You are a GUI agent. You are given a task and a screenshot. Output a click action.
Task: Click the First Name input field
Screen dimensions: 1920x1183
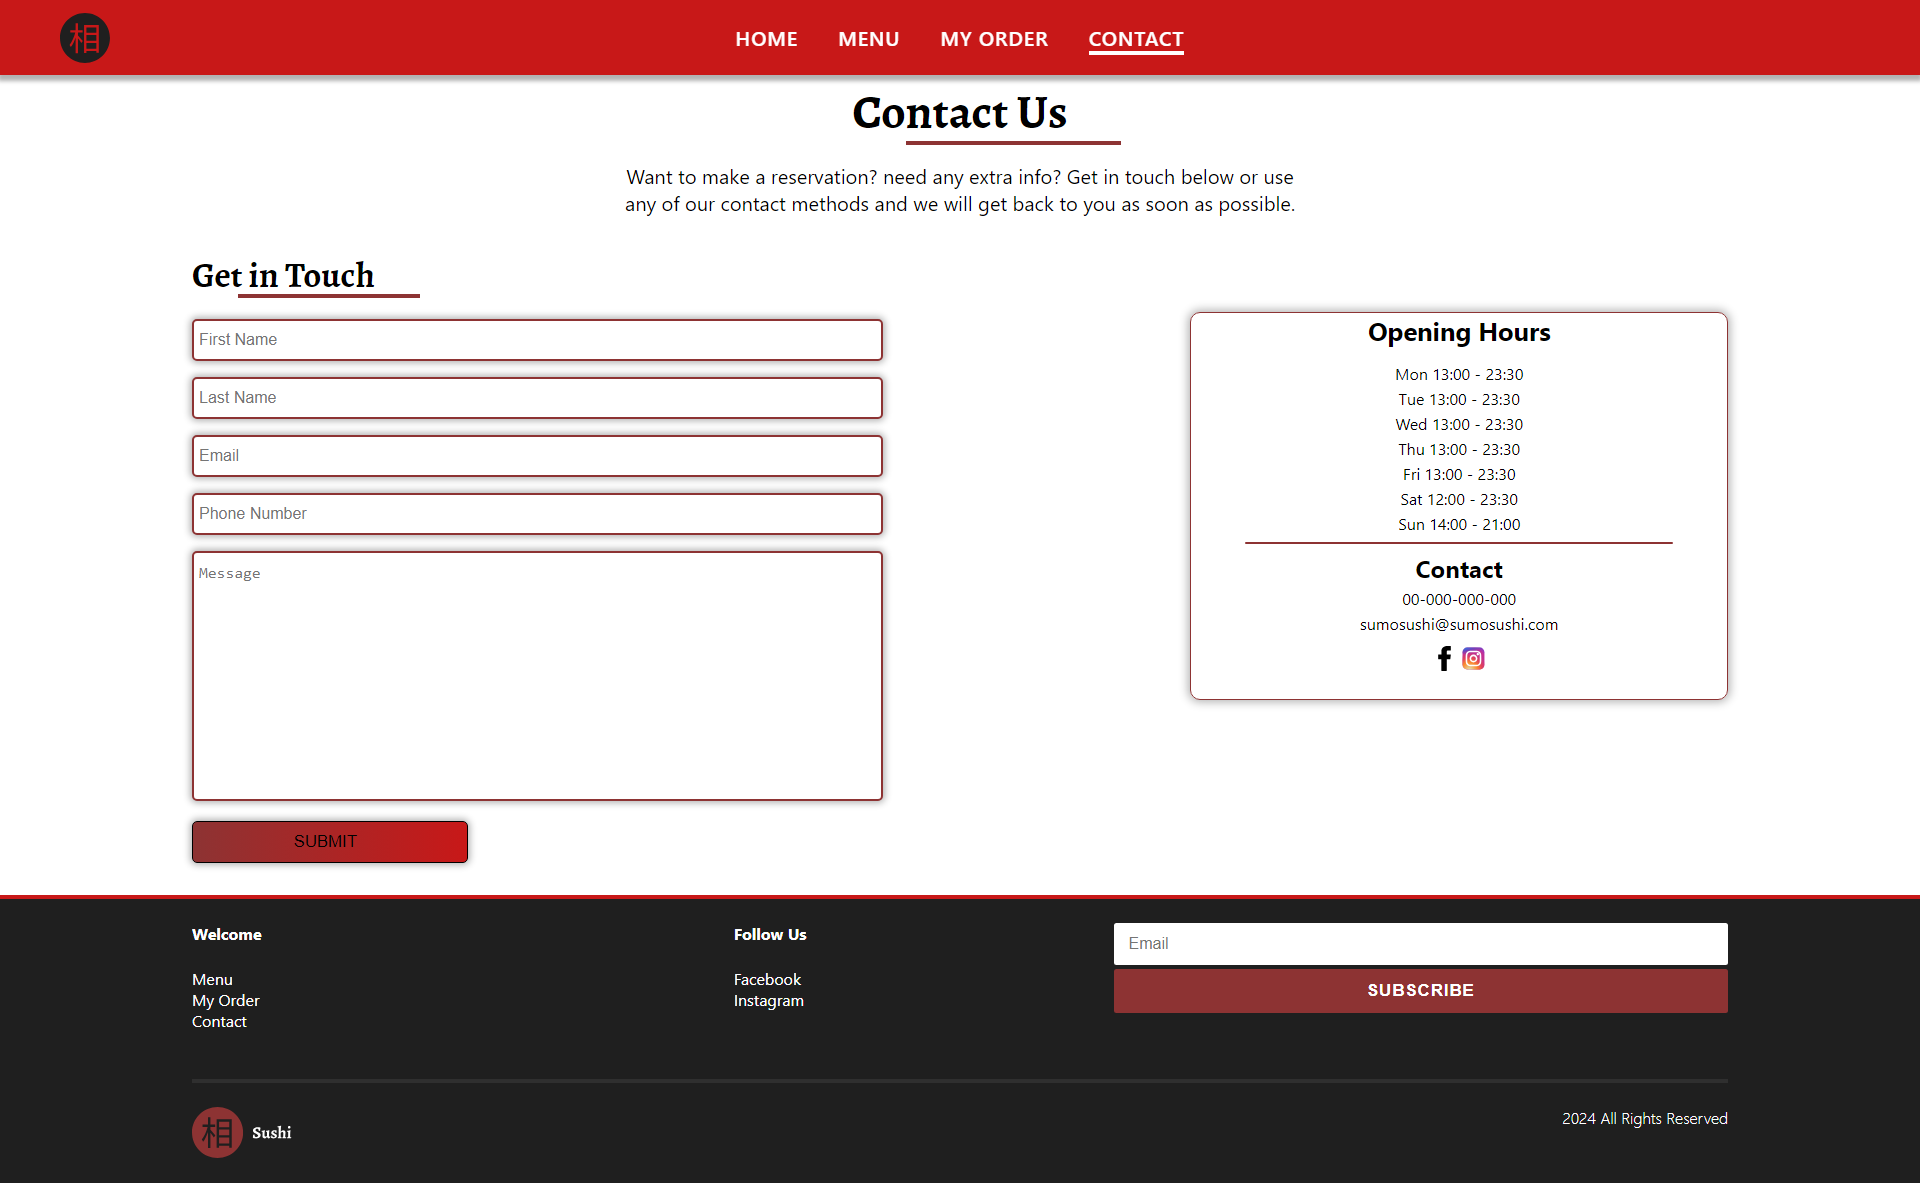pos(536,339)
